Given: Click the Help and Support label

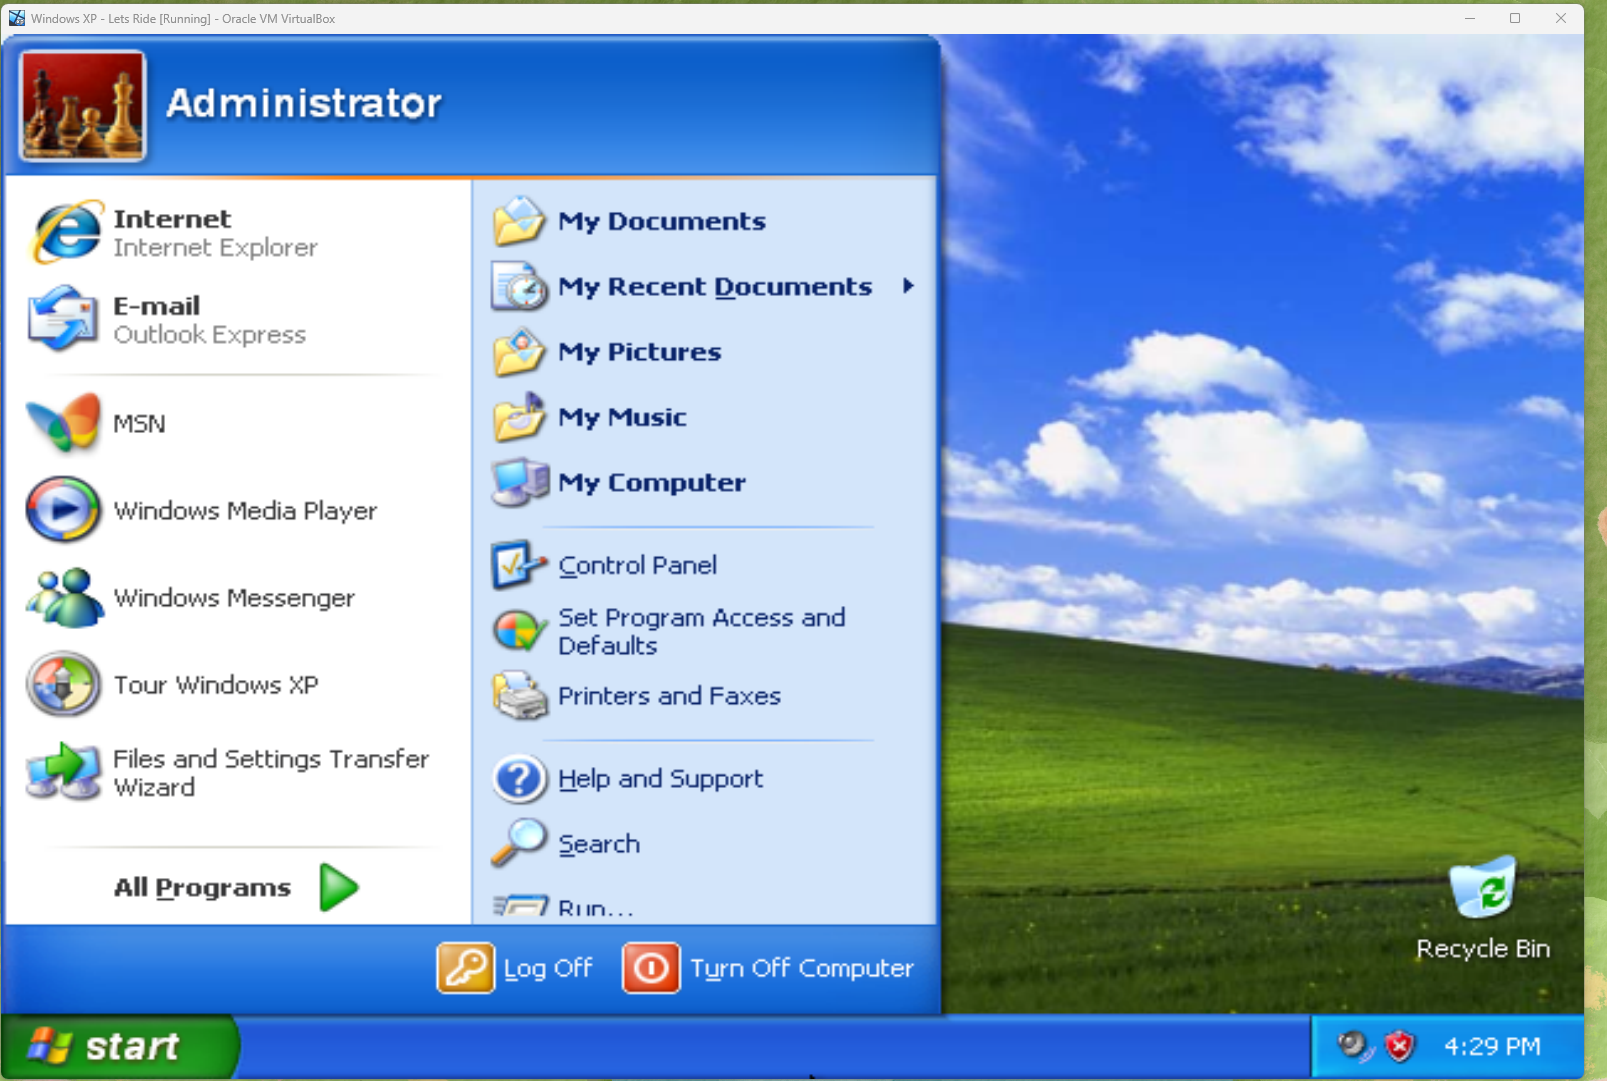Looking at the screenshot, I should coord(660,779).
